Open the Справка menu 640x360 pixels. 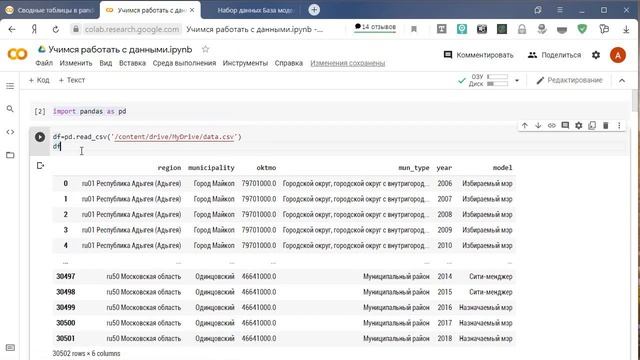[289, 63]
